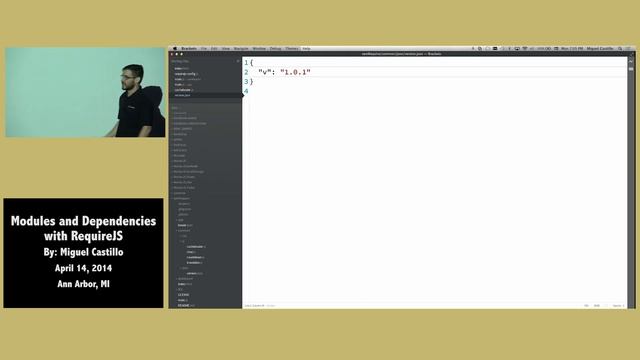This screenshot has width=640, height=360.
Task: Click the closing brace on line 3
Action: point(251,82)
